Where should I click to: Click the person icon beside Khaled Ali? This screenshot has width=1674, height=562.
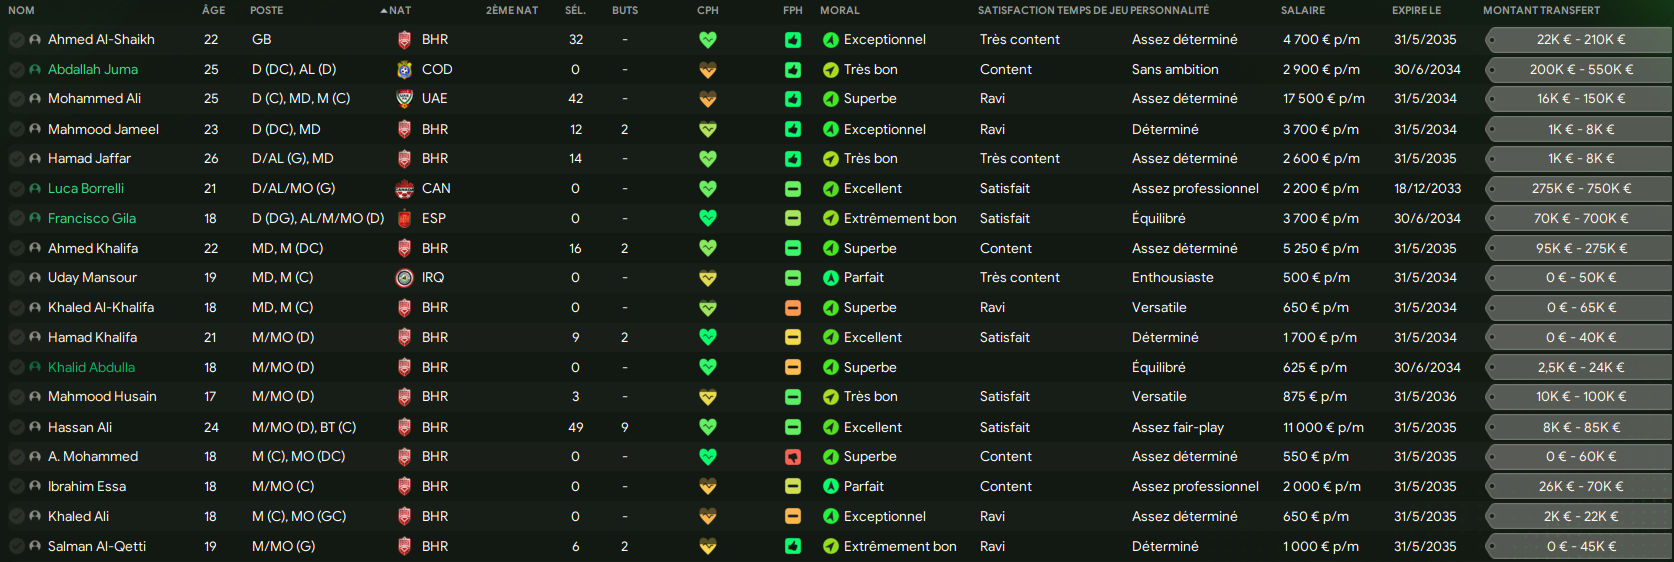35,517
